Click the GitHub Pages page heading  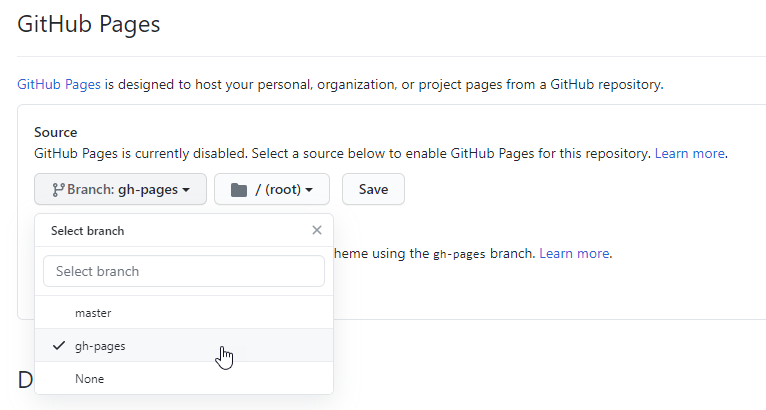tap(89, 24)
